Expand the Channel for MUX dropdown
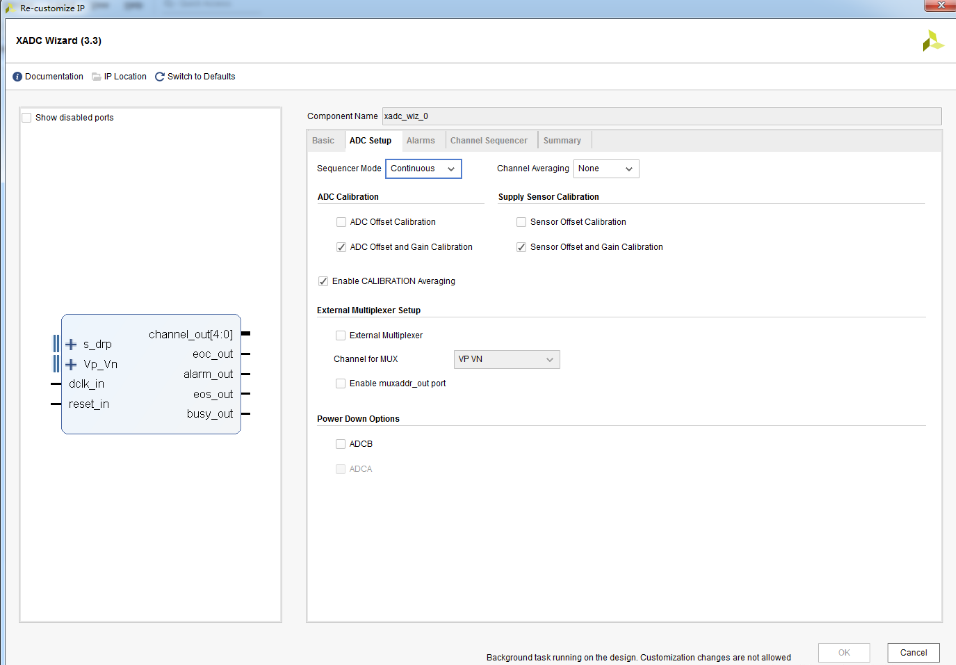 (x=507, y=360)
